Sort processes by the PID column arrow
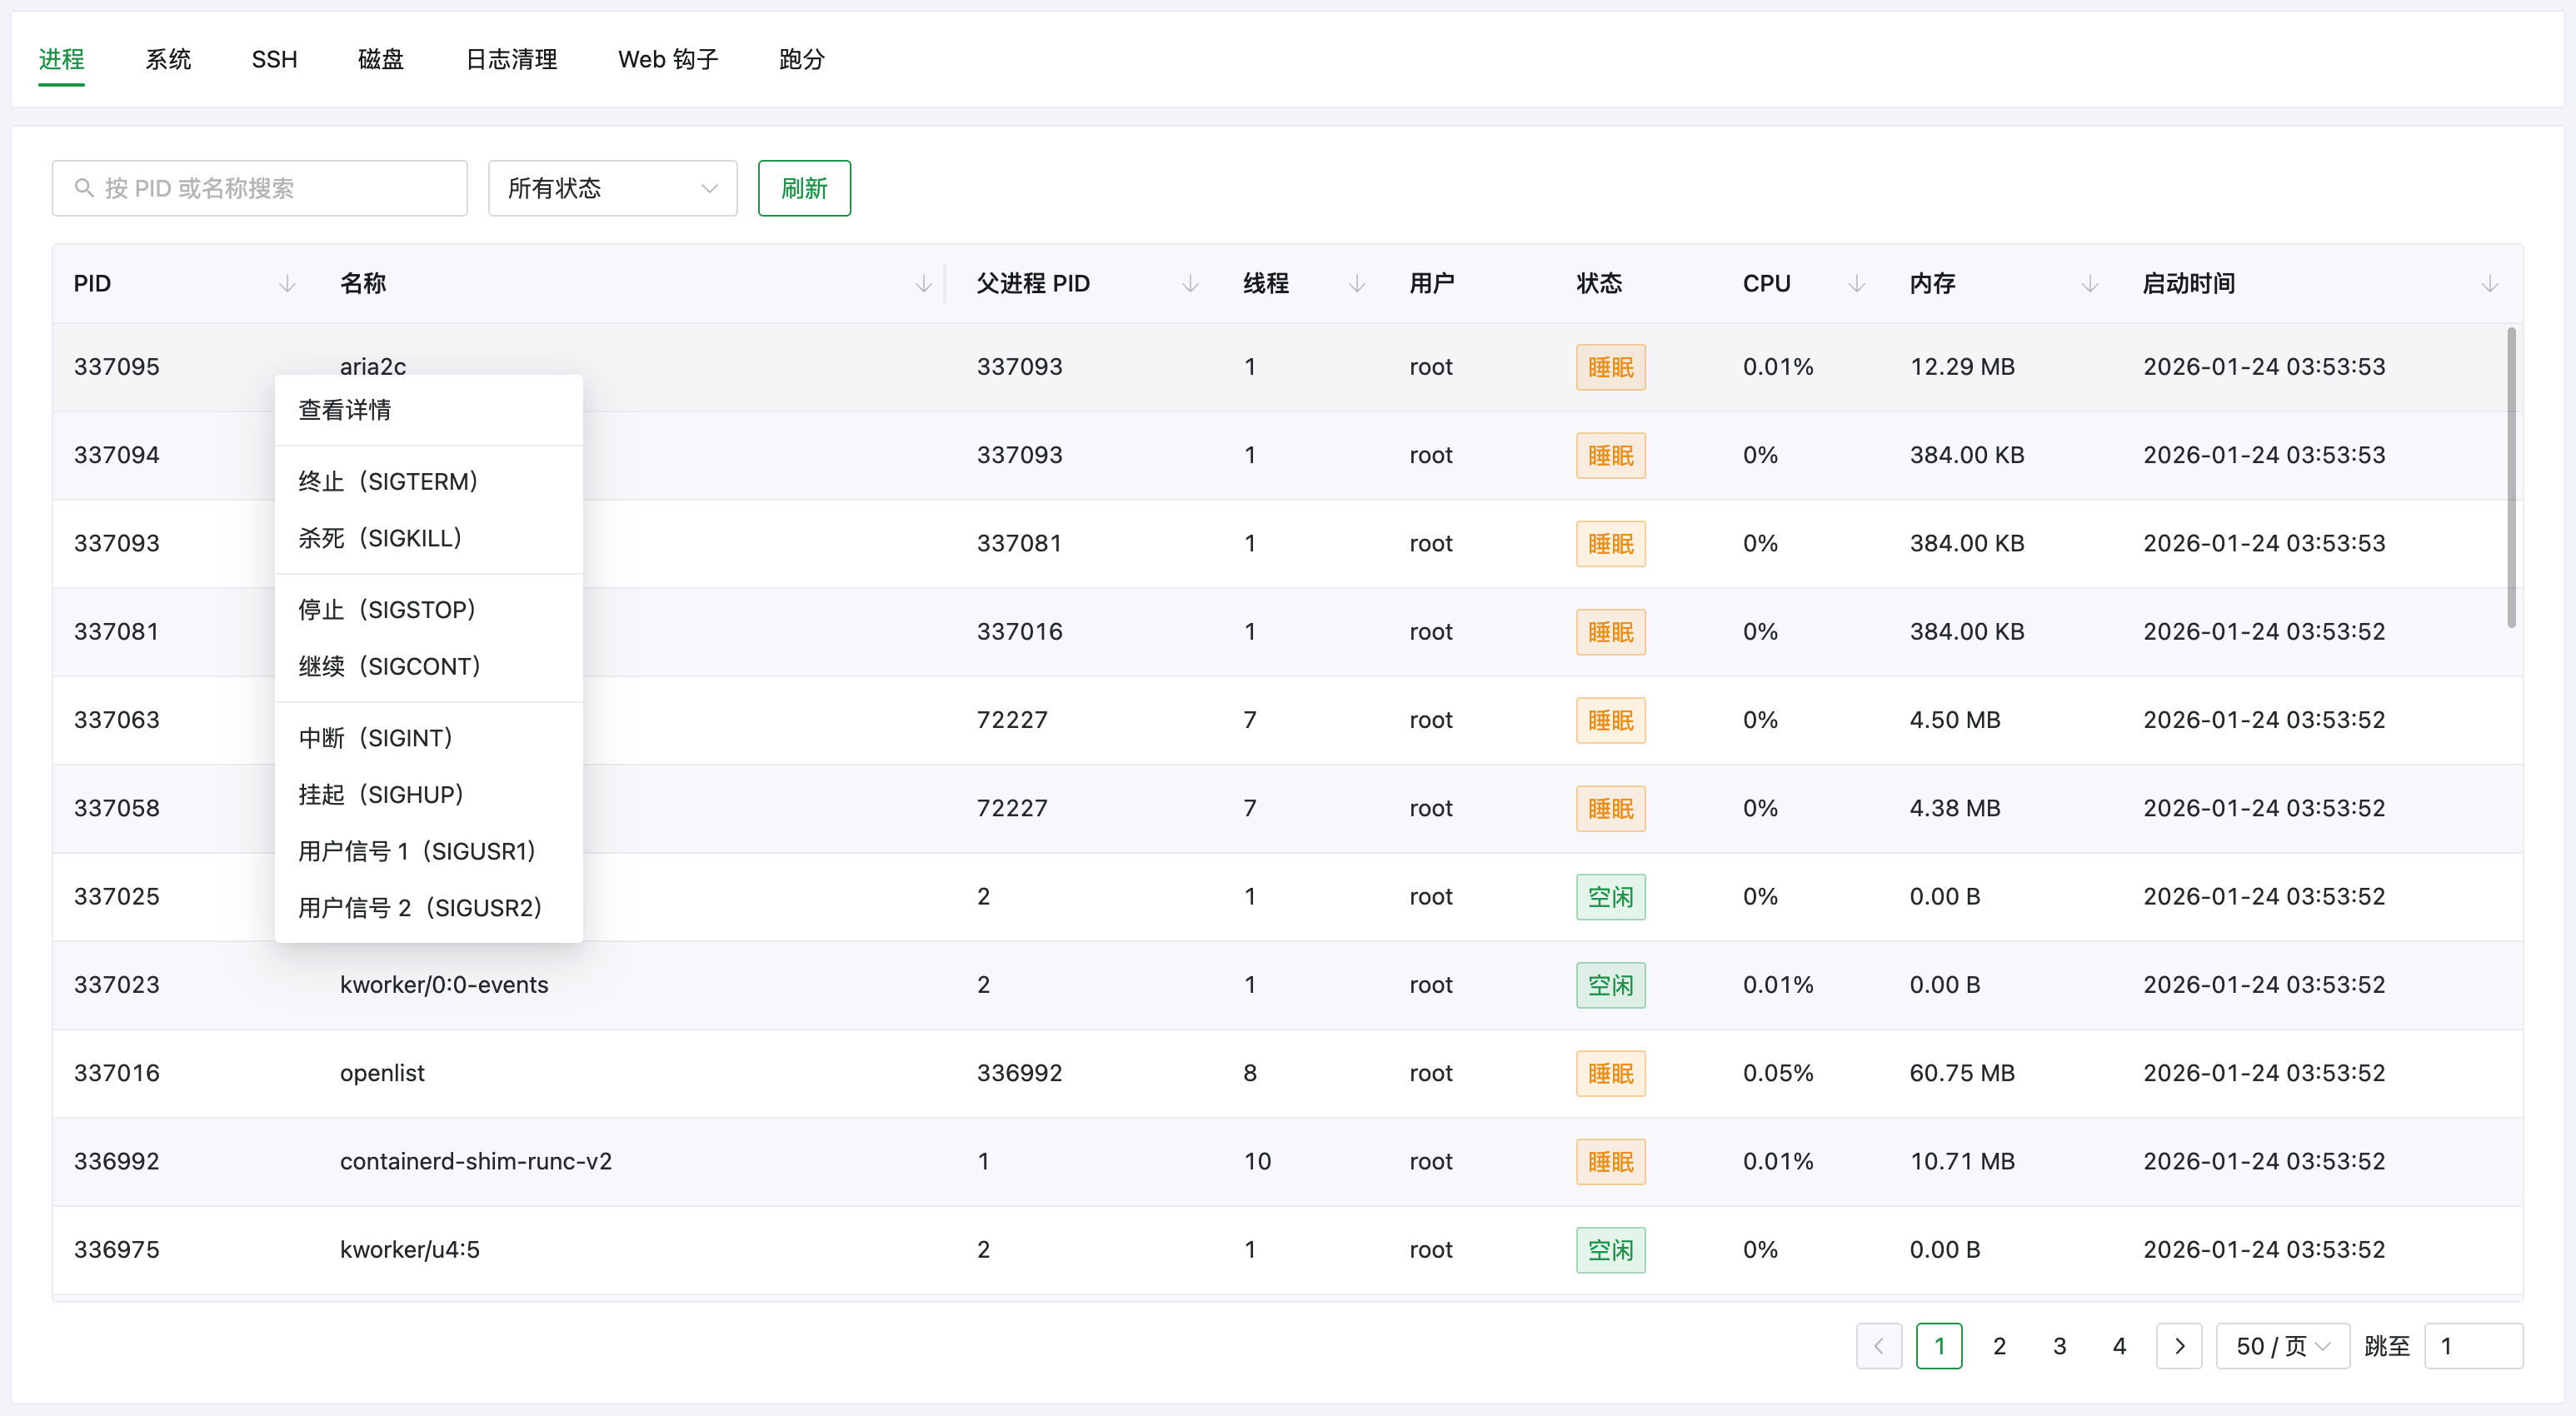 (287, 283)
